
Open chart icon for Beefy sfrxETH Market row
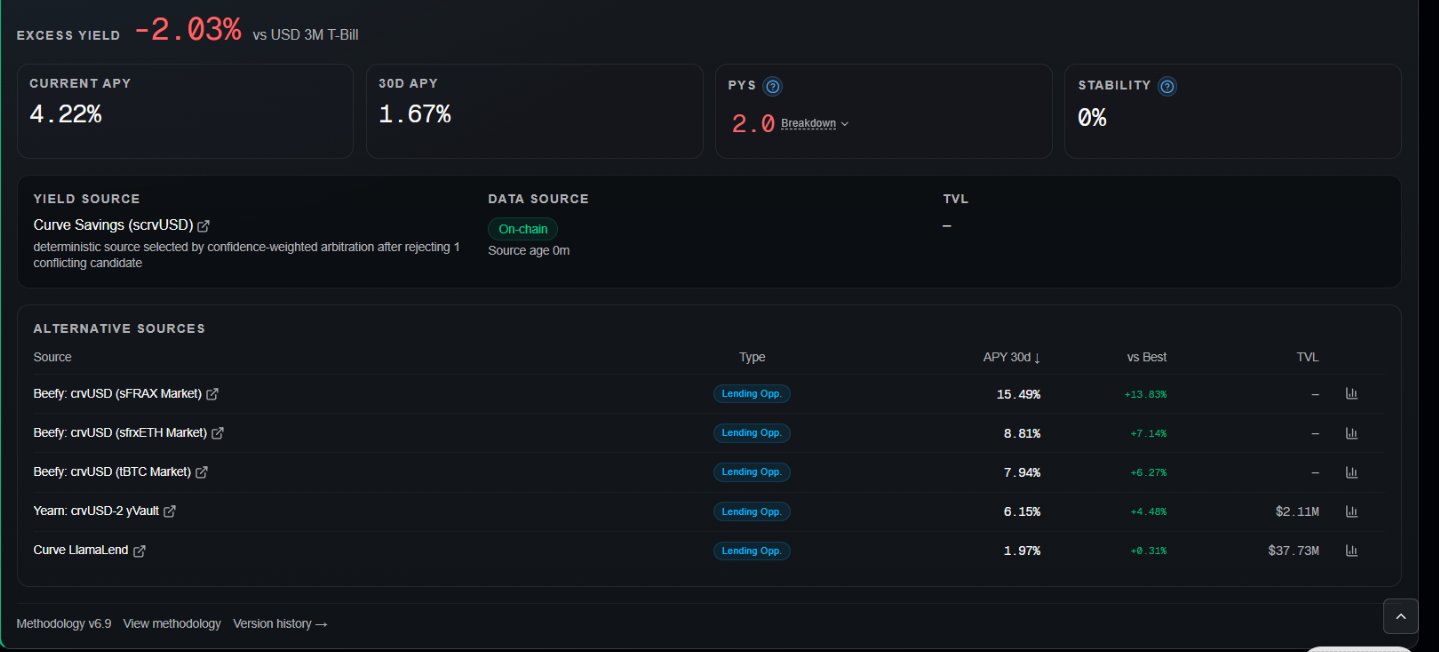point(1352,433)
